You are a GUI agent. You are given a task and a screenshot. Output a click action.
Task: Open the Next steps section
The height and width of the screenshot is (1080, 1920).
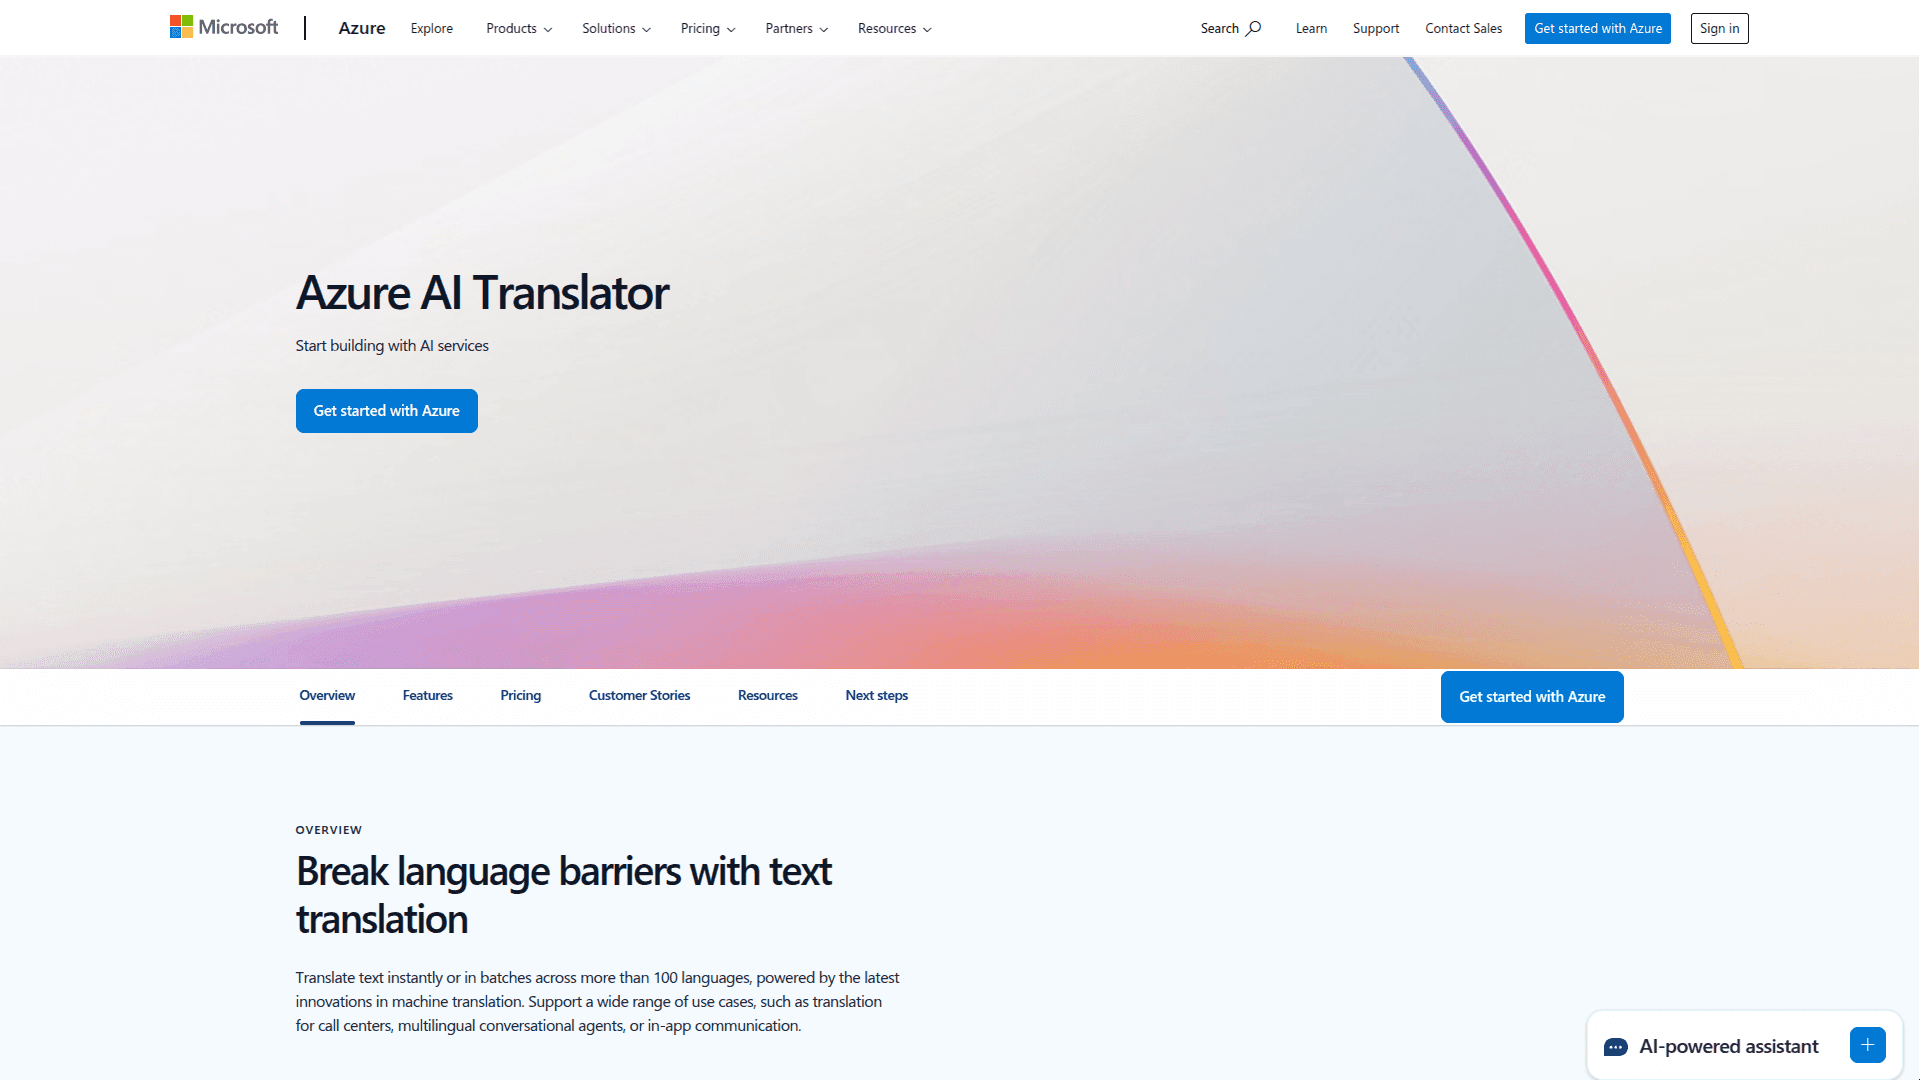click(876, 695)
